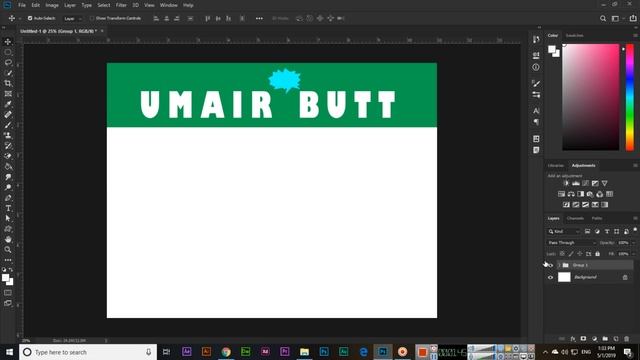Switch to the Channels tab
Image resolution: width=640 pixels, height=360 pixels.
[x=575, y=218]
